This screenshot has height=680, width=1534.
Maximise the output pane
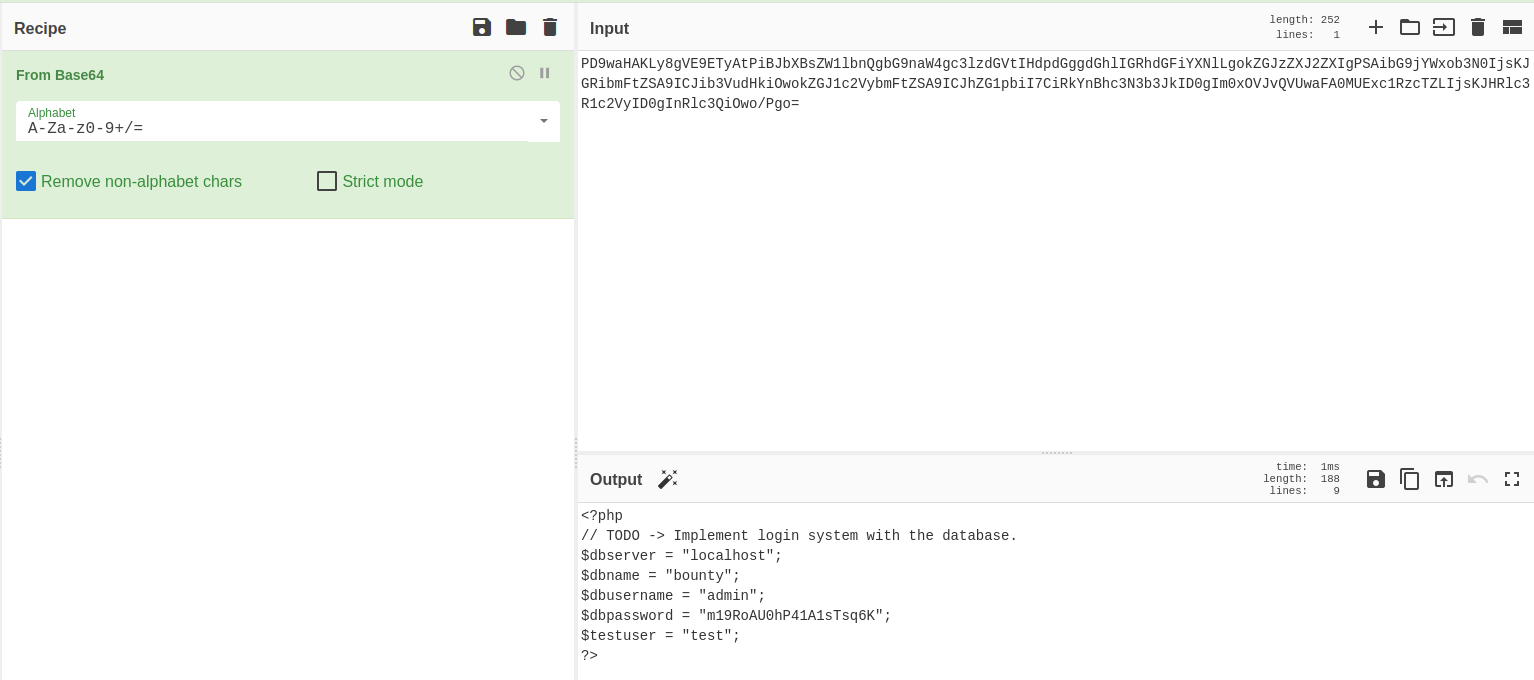pyautogui.click(x=1512, y=479)
